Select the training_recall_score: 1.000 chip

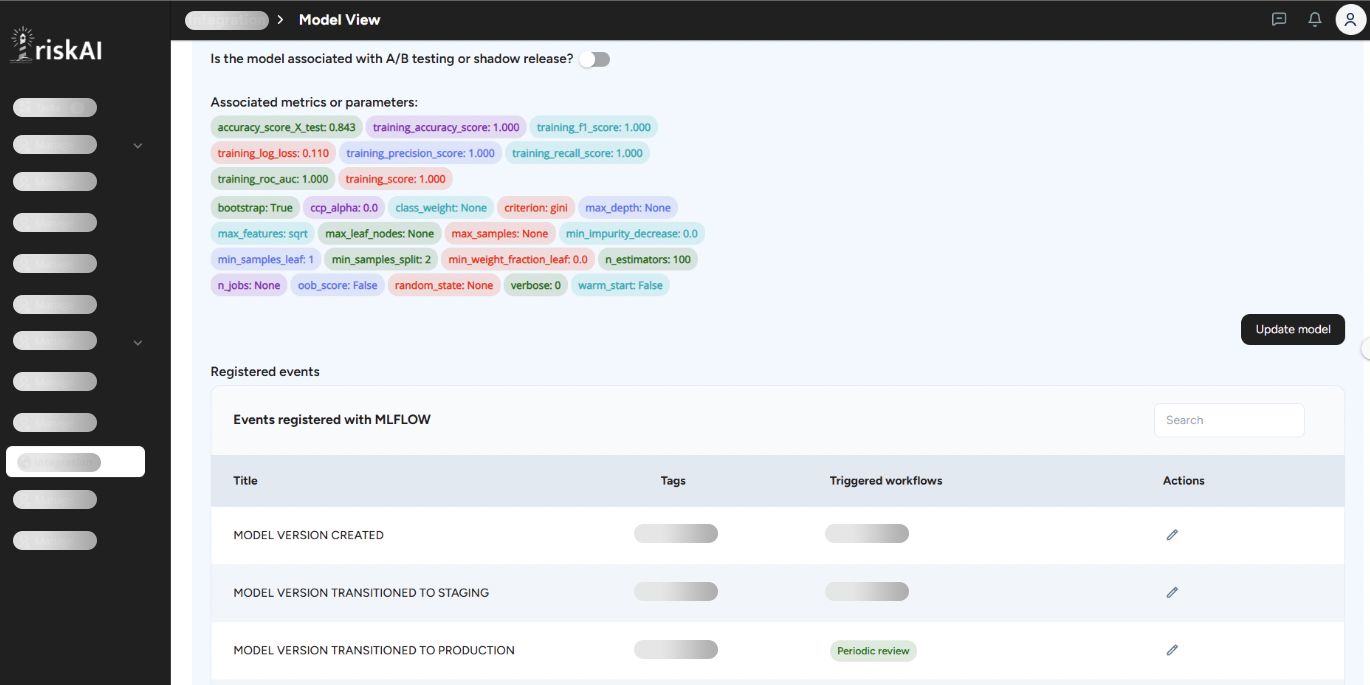[x=577, y=153]
